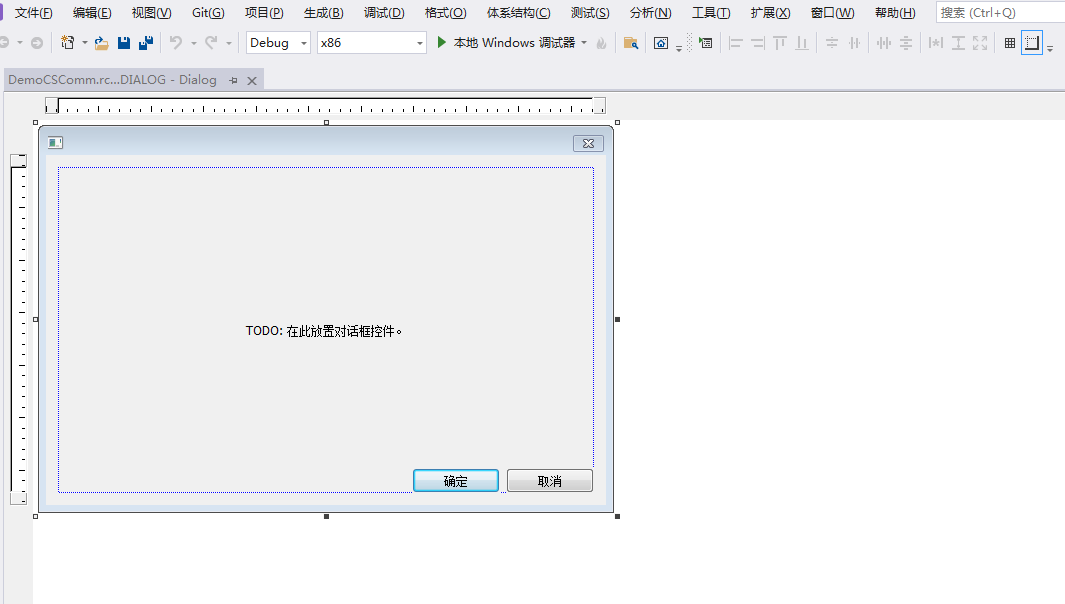Select the Align Tops toolbar icon
This screenshot has height=604, width=1065.
tap(782, 43)
